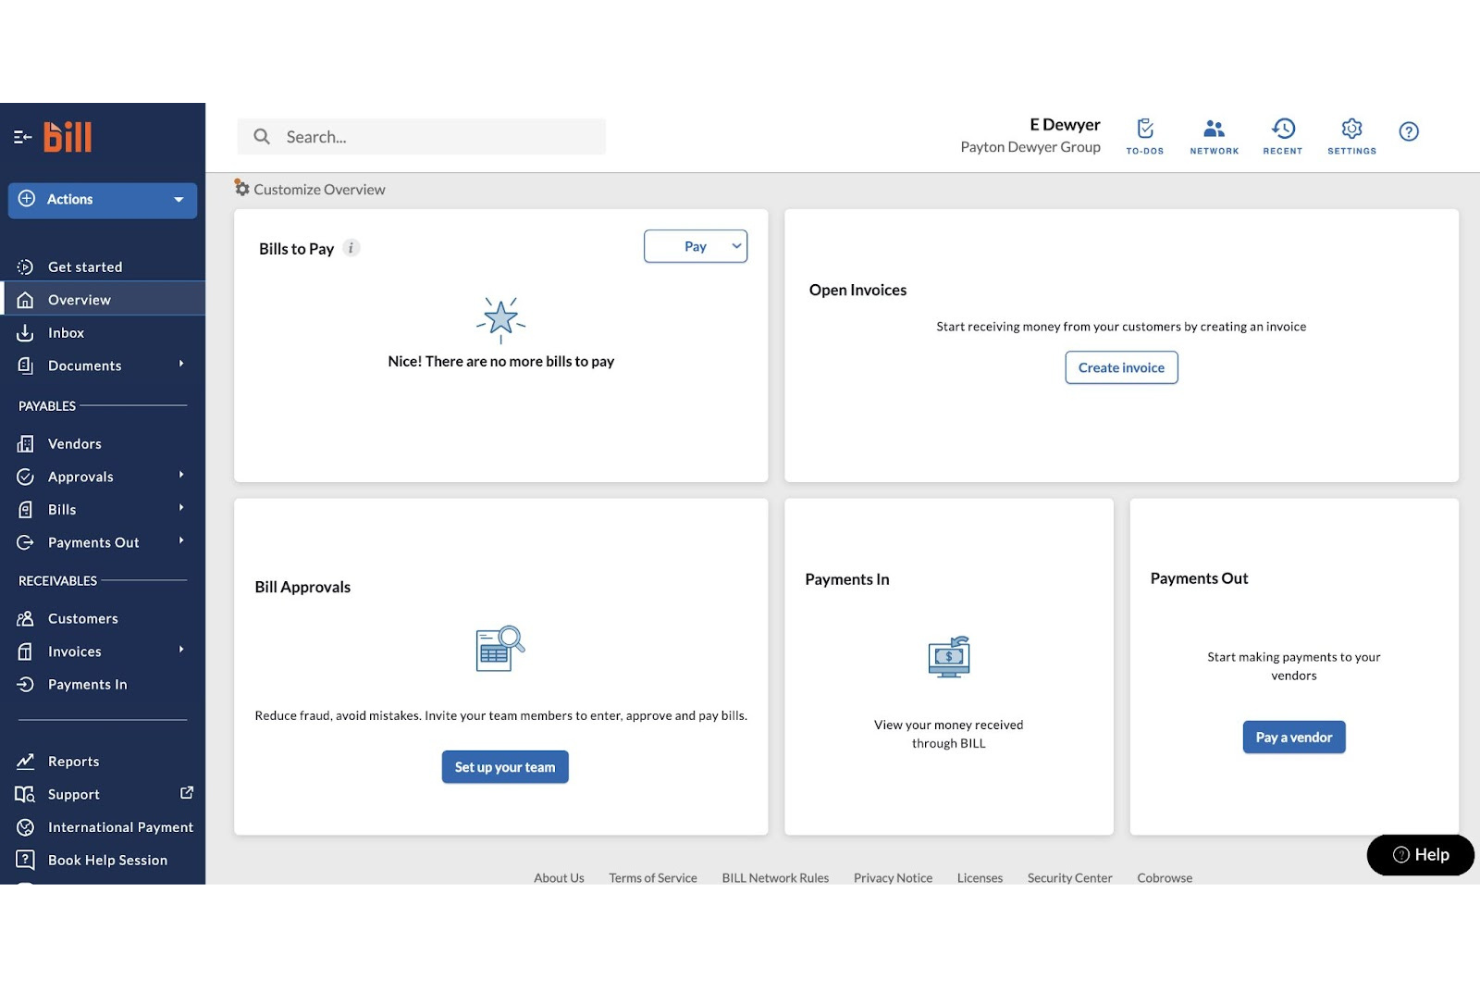Click the Network icon in the top bar

(x=1213, y=130)
